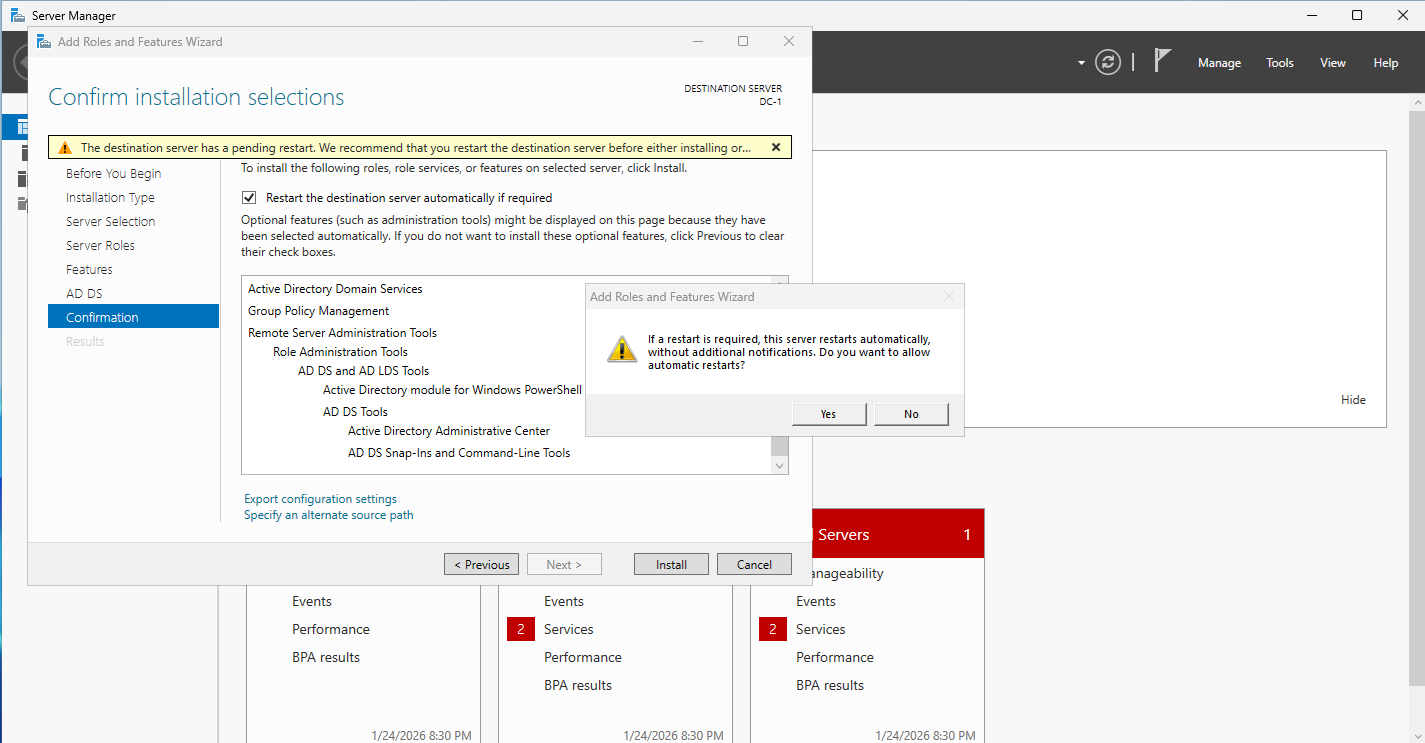1425x743 pixels.
Task: Click the warning icon in the yellow banner
Action: coord(65,148)
